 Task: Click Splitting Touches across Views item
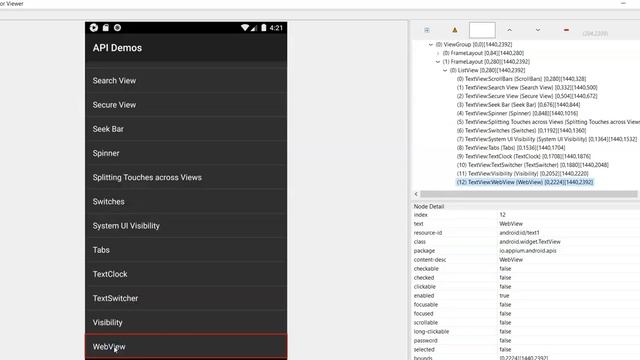[186, 178]
